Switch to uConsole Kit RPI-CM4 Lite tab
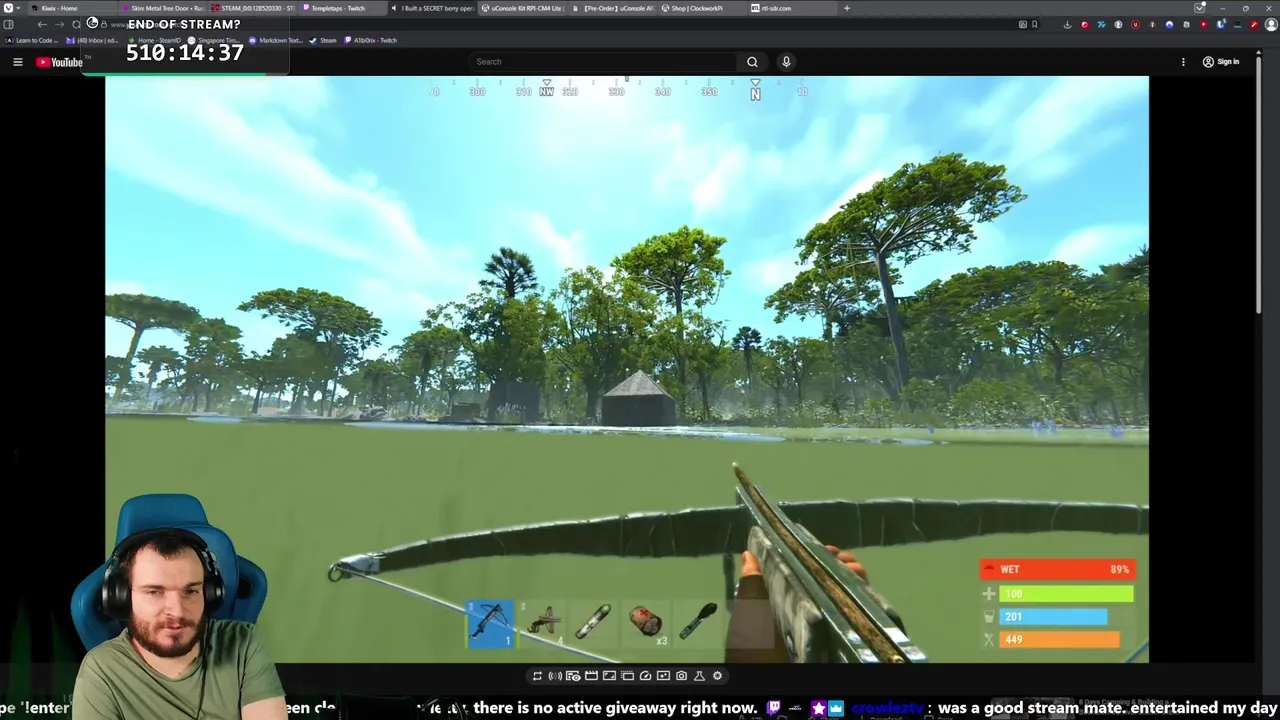The width and height of the screenshot is (1280, 720). point(522,8)
